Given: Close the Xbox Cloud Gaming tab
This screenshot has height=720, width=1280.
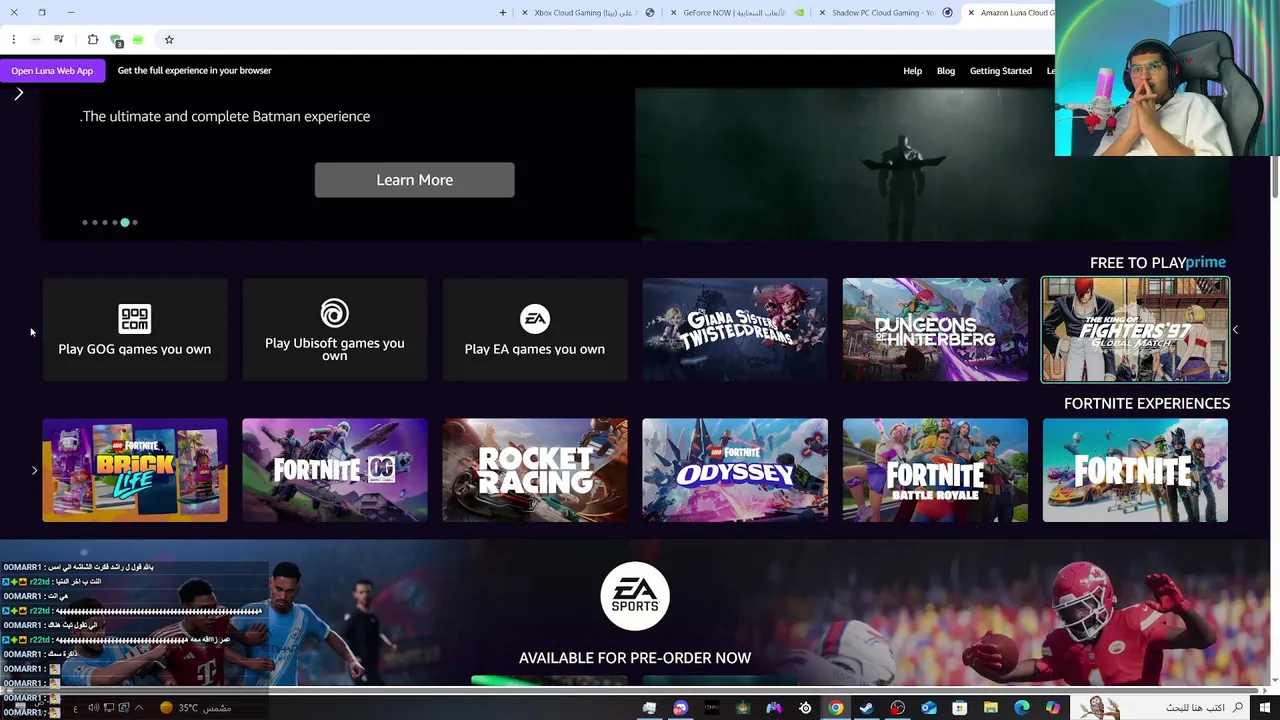Looking at the screenshot, I should (x=525, y=13).
